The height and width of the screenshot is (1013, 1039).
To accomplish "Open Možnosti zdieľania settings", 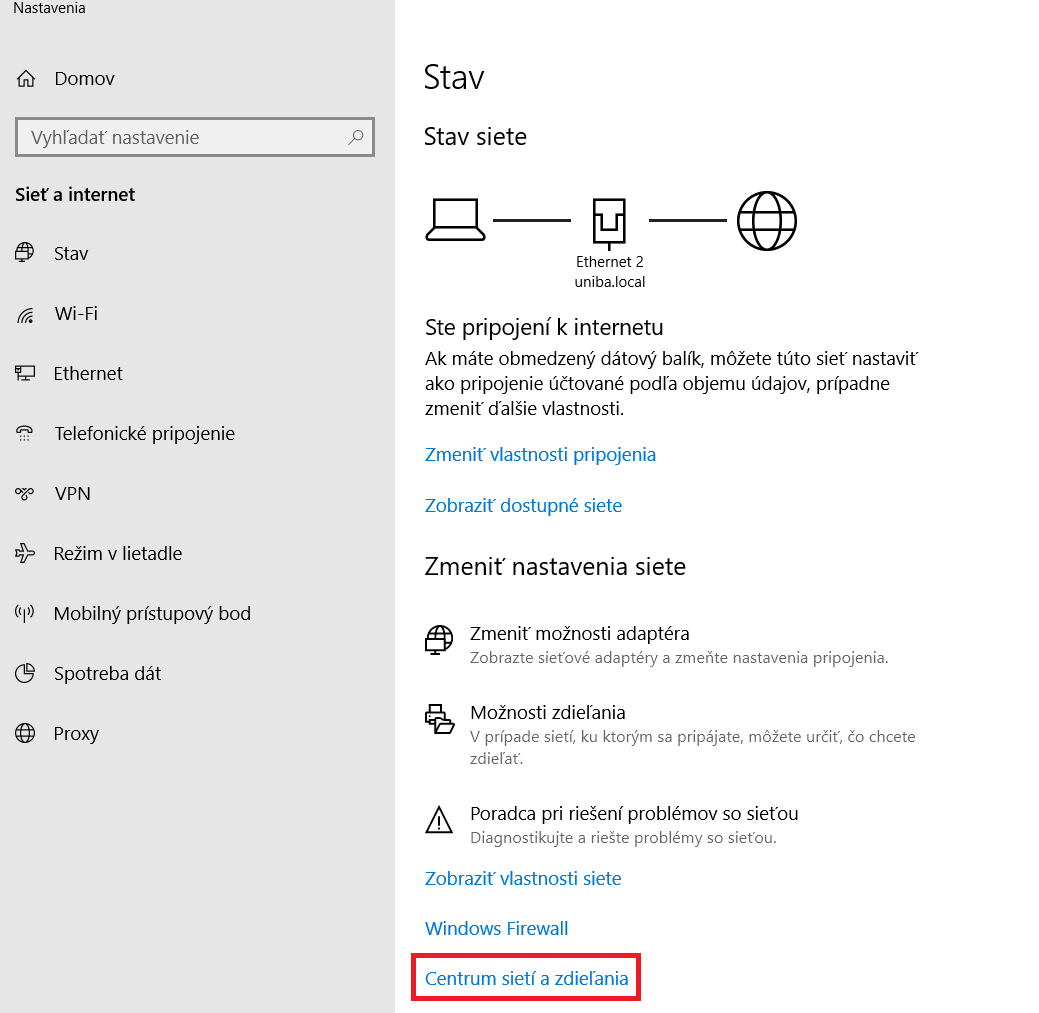I will (547, 713).
